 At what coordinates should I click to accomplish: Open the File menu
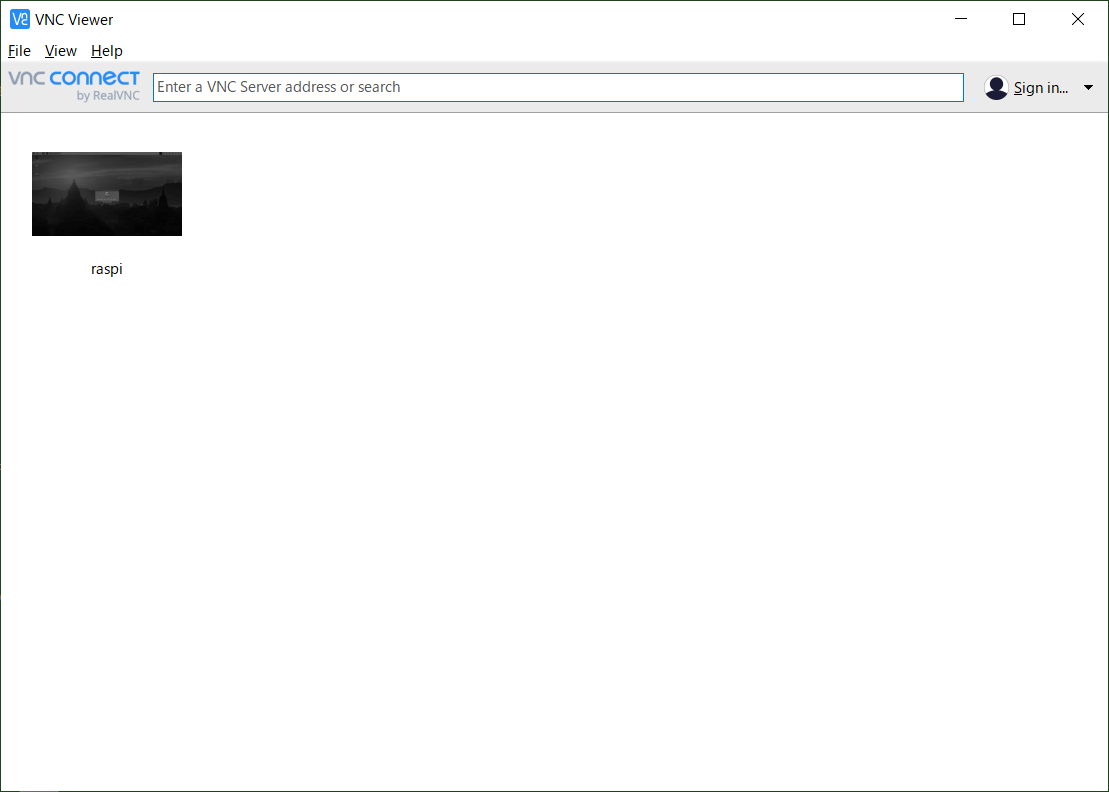click(19, 51)
